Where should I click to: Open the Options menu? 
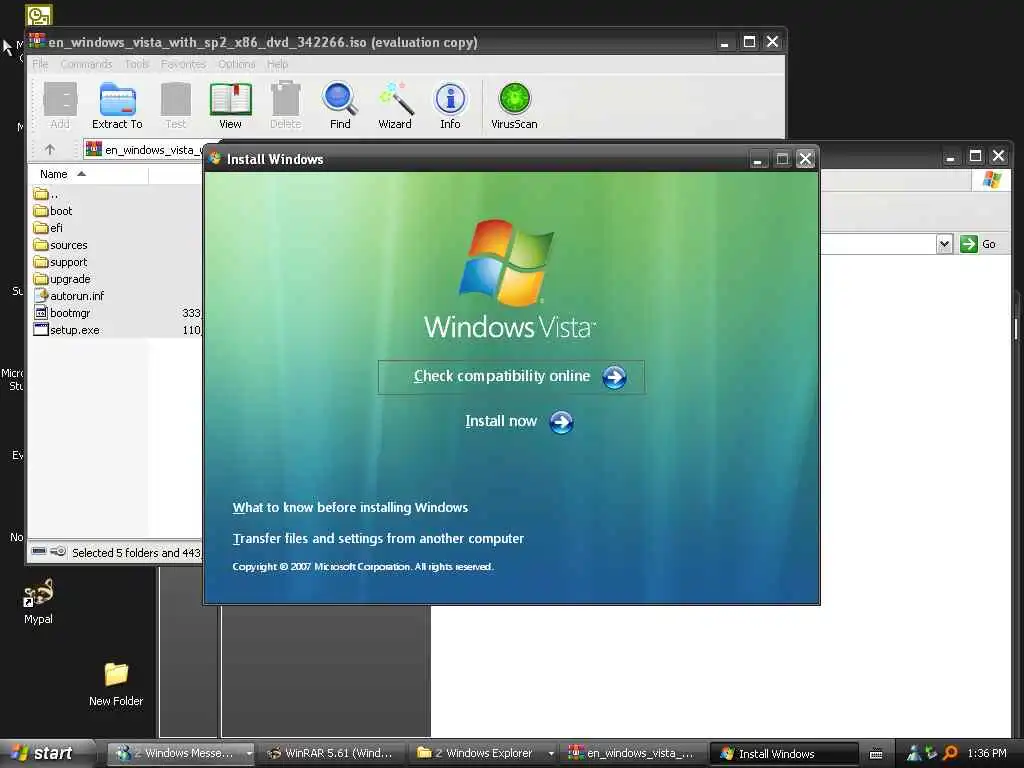coord(236,64)
